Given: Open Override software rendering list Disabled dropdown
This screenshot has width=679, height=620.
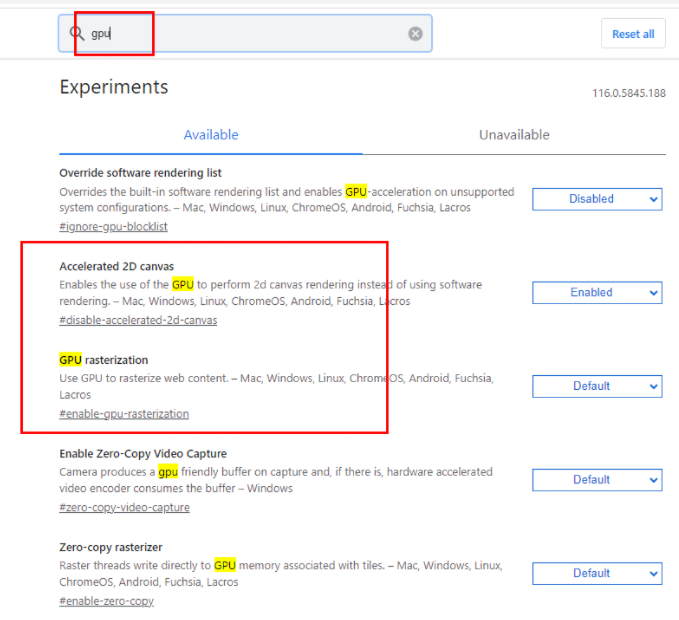Looking at the screenshot, I should pos(597,199).
